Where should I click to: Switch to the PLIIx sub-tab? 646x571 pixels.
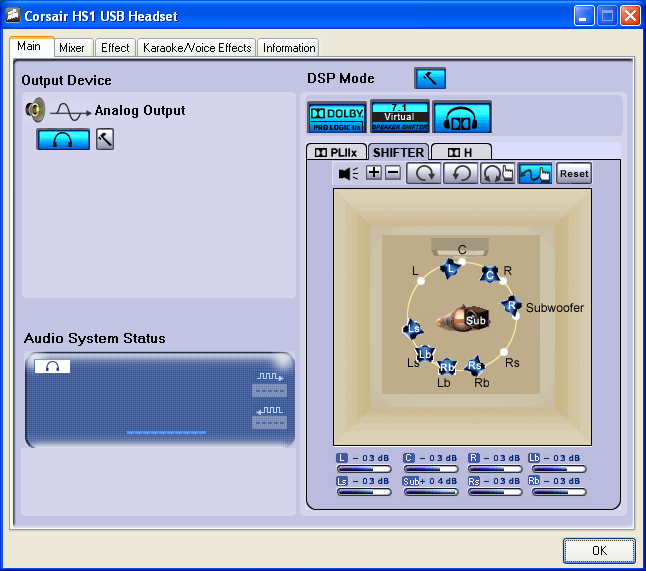tap(336, 152)
